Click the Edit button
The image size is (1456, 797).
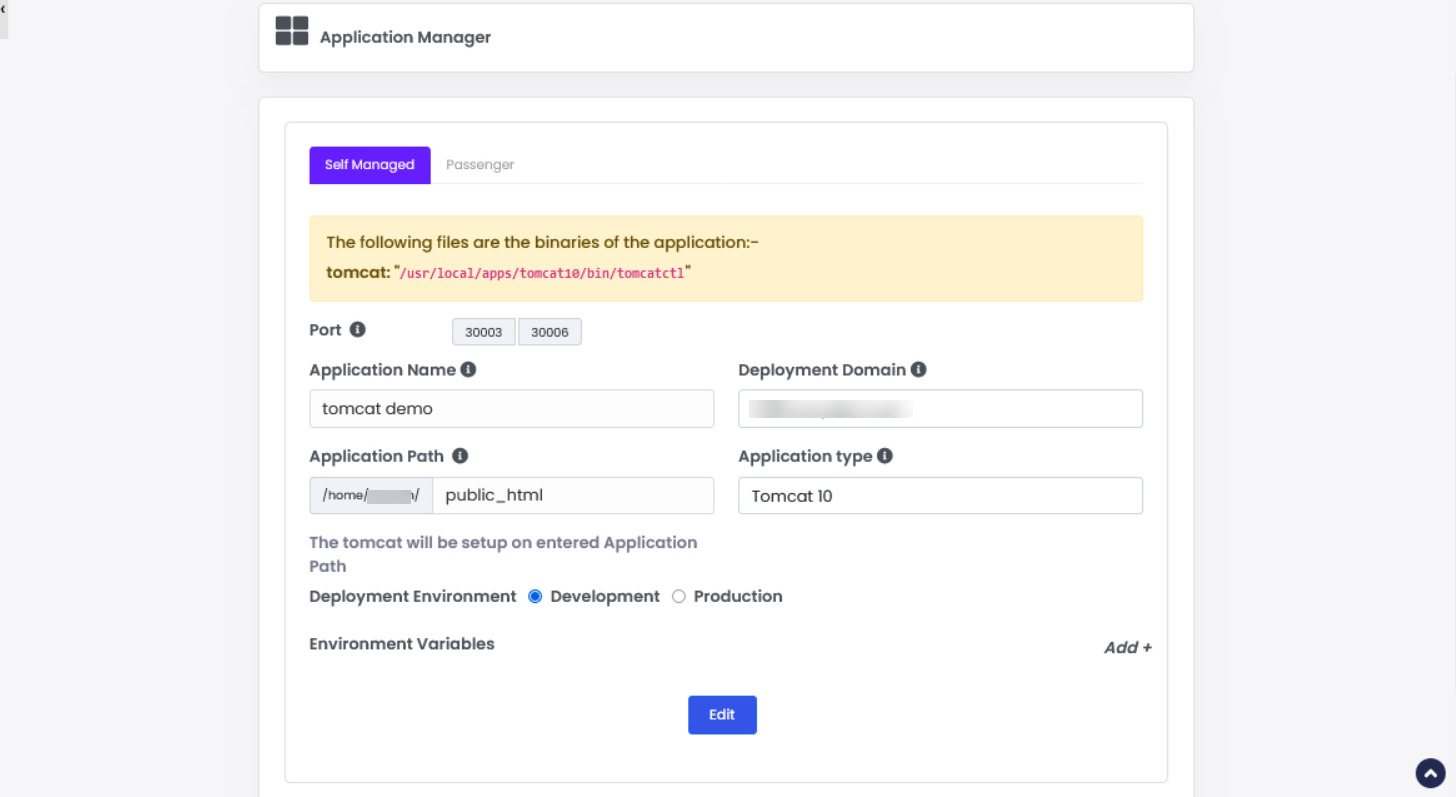coord(722,715)
